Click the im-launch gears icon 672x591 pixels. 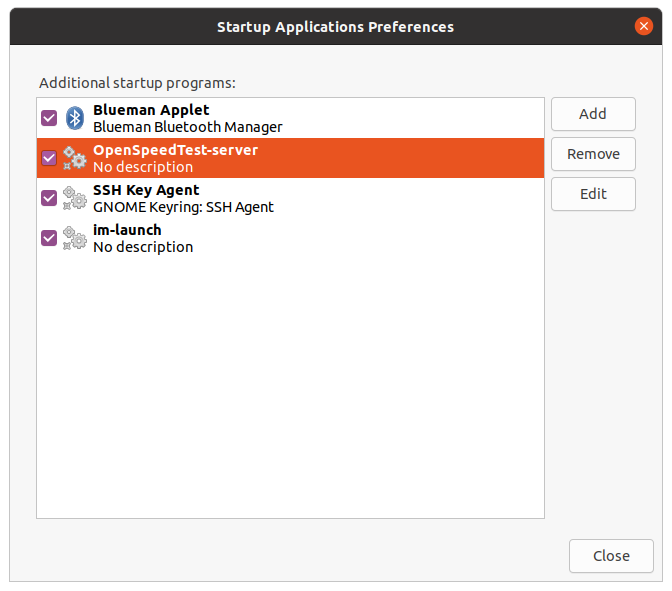75,238
